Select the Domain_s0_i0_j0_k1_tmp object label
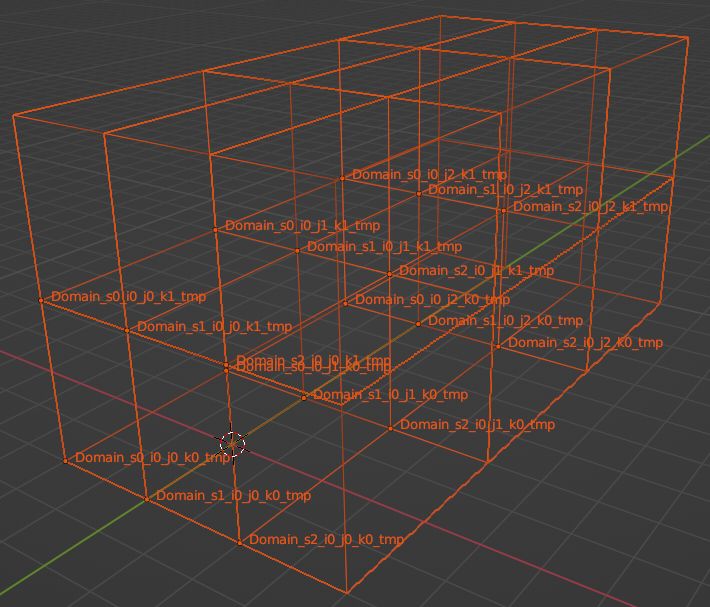Image resolution: width=710 pixels, height=607 pixels. click(x=129, y=297)
